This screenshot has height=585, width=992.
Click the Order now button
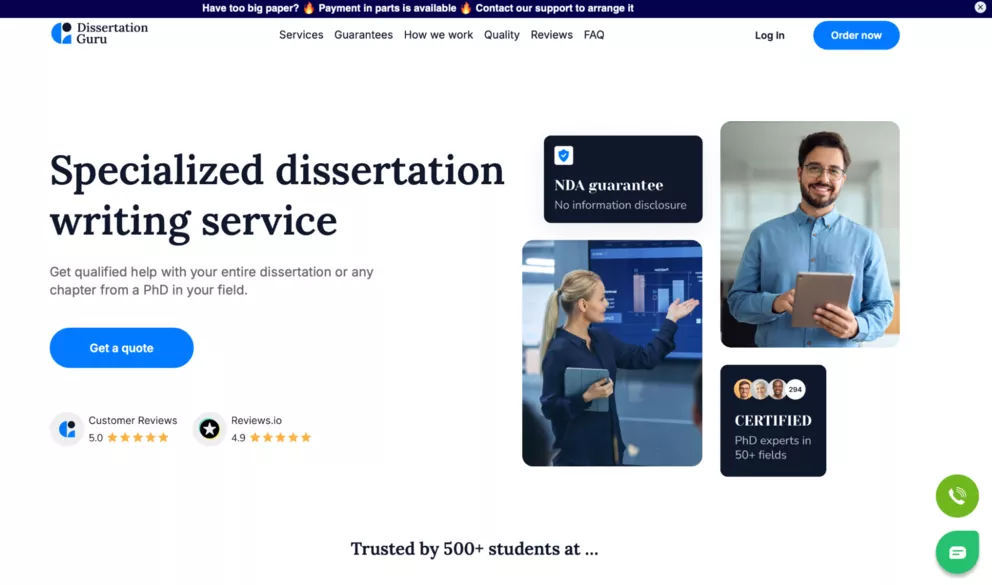[x=856, y=35]
